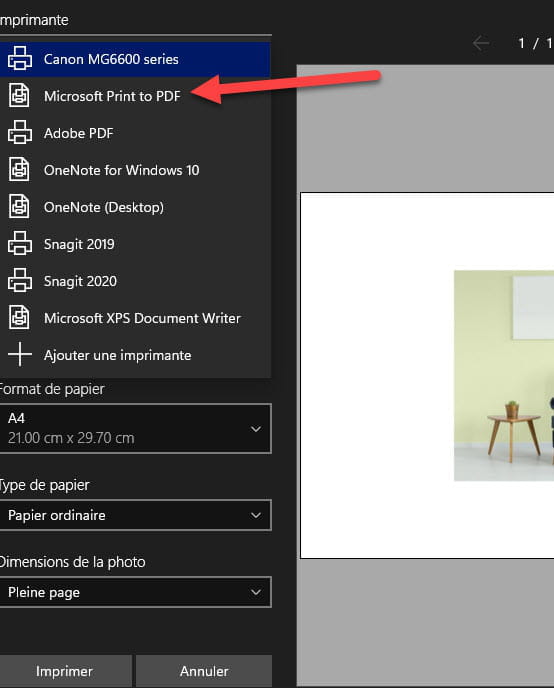This screenshot has height=688, width=554.
Task: Open the Format de papier A4 dropdown
Action: (135, 428)
